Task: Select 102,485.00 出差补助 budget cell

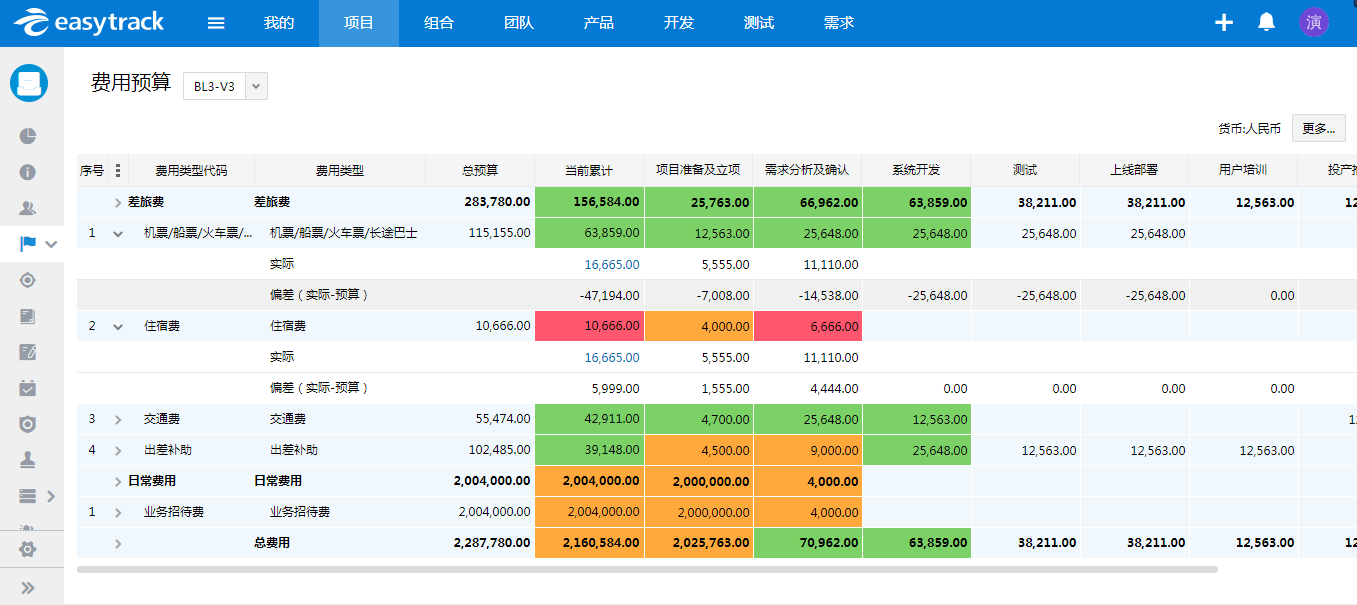Action: pos(480,451)
